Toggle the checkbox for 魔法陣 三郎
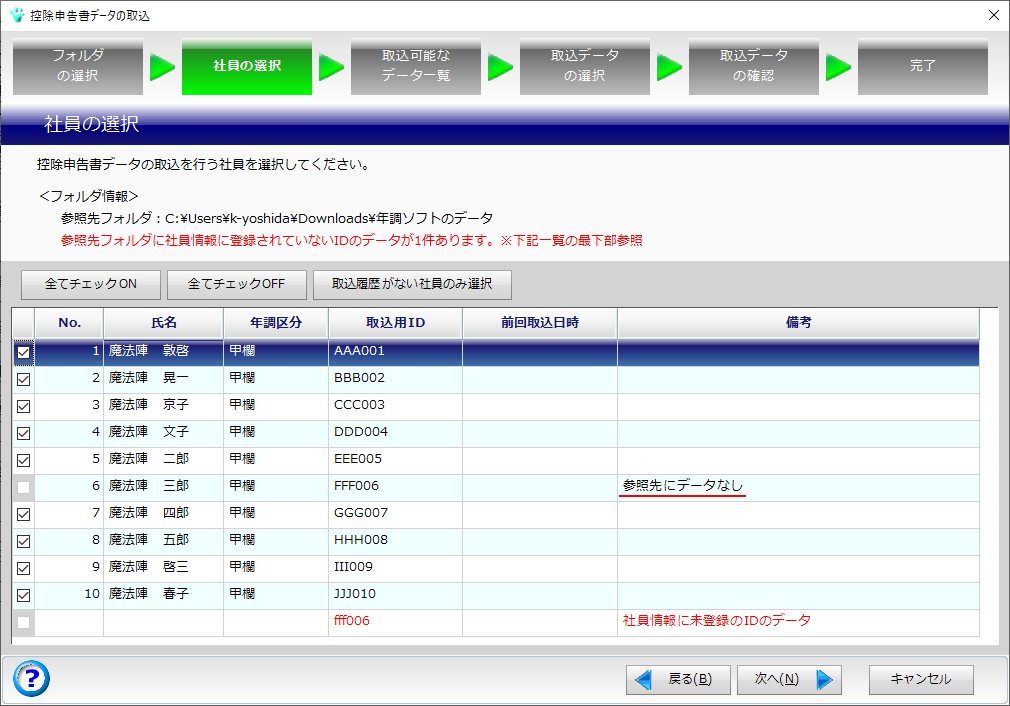 coord(23,488)
